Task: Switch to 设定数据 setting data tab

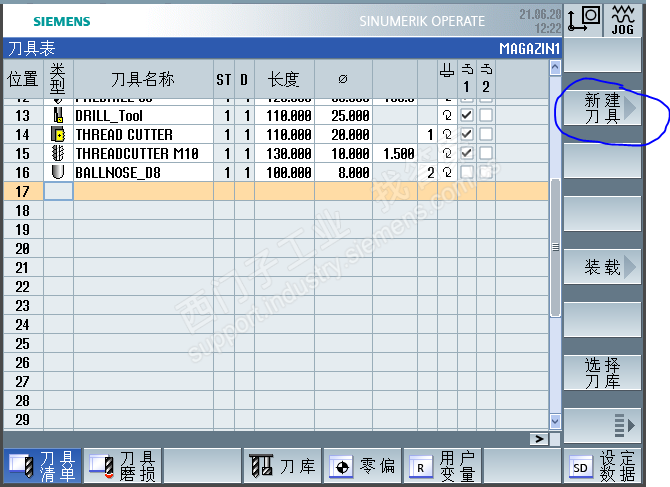Action: (602, 466)
